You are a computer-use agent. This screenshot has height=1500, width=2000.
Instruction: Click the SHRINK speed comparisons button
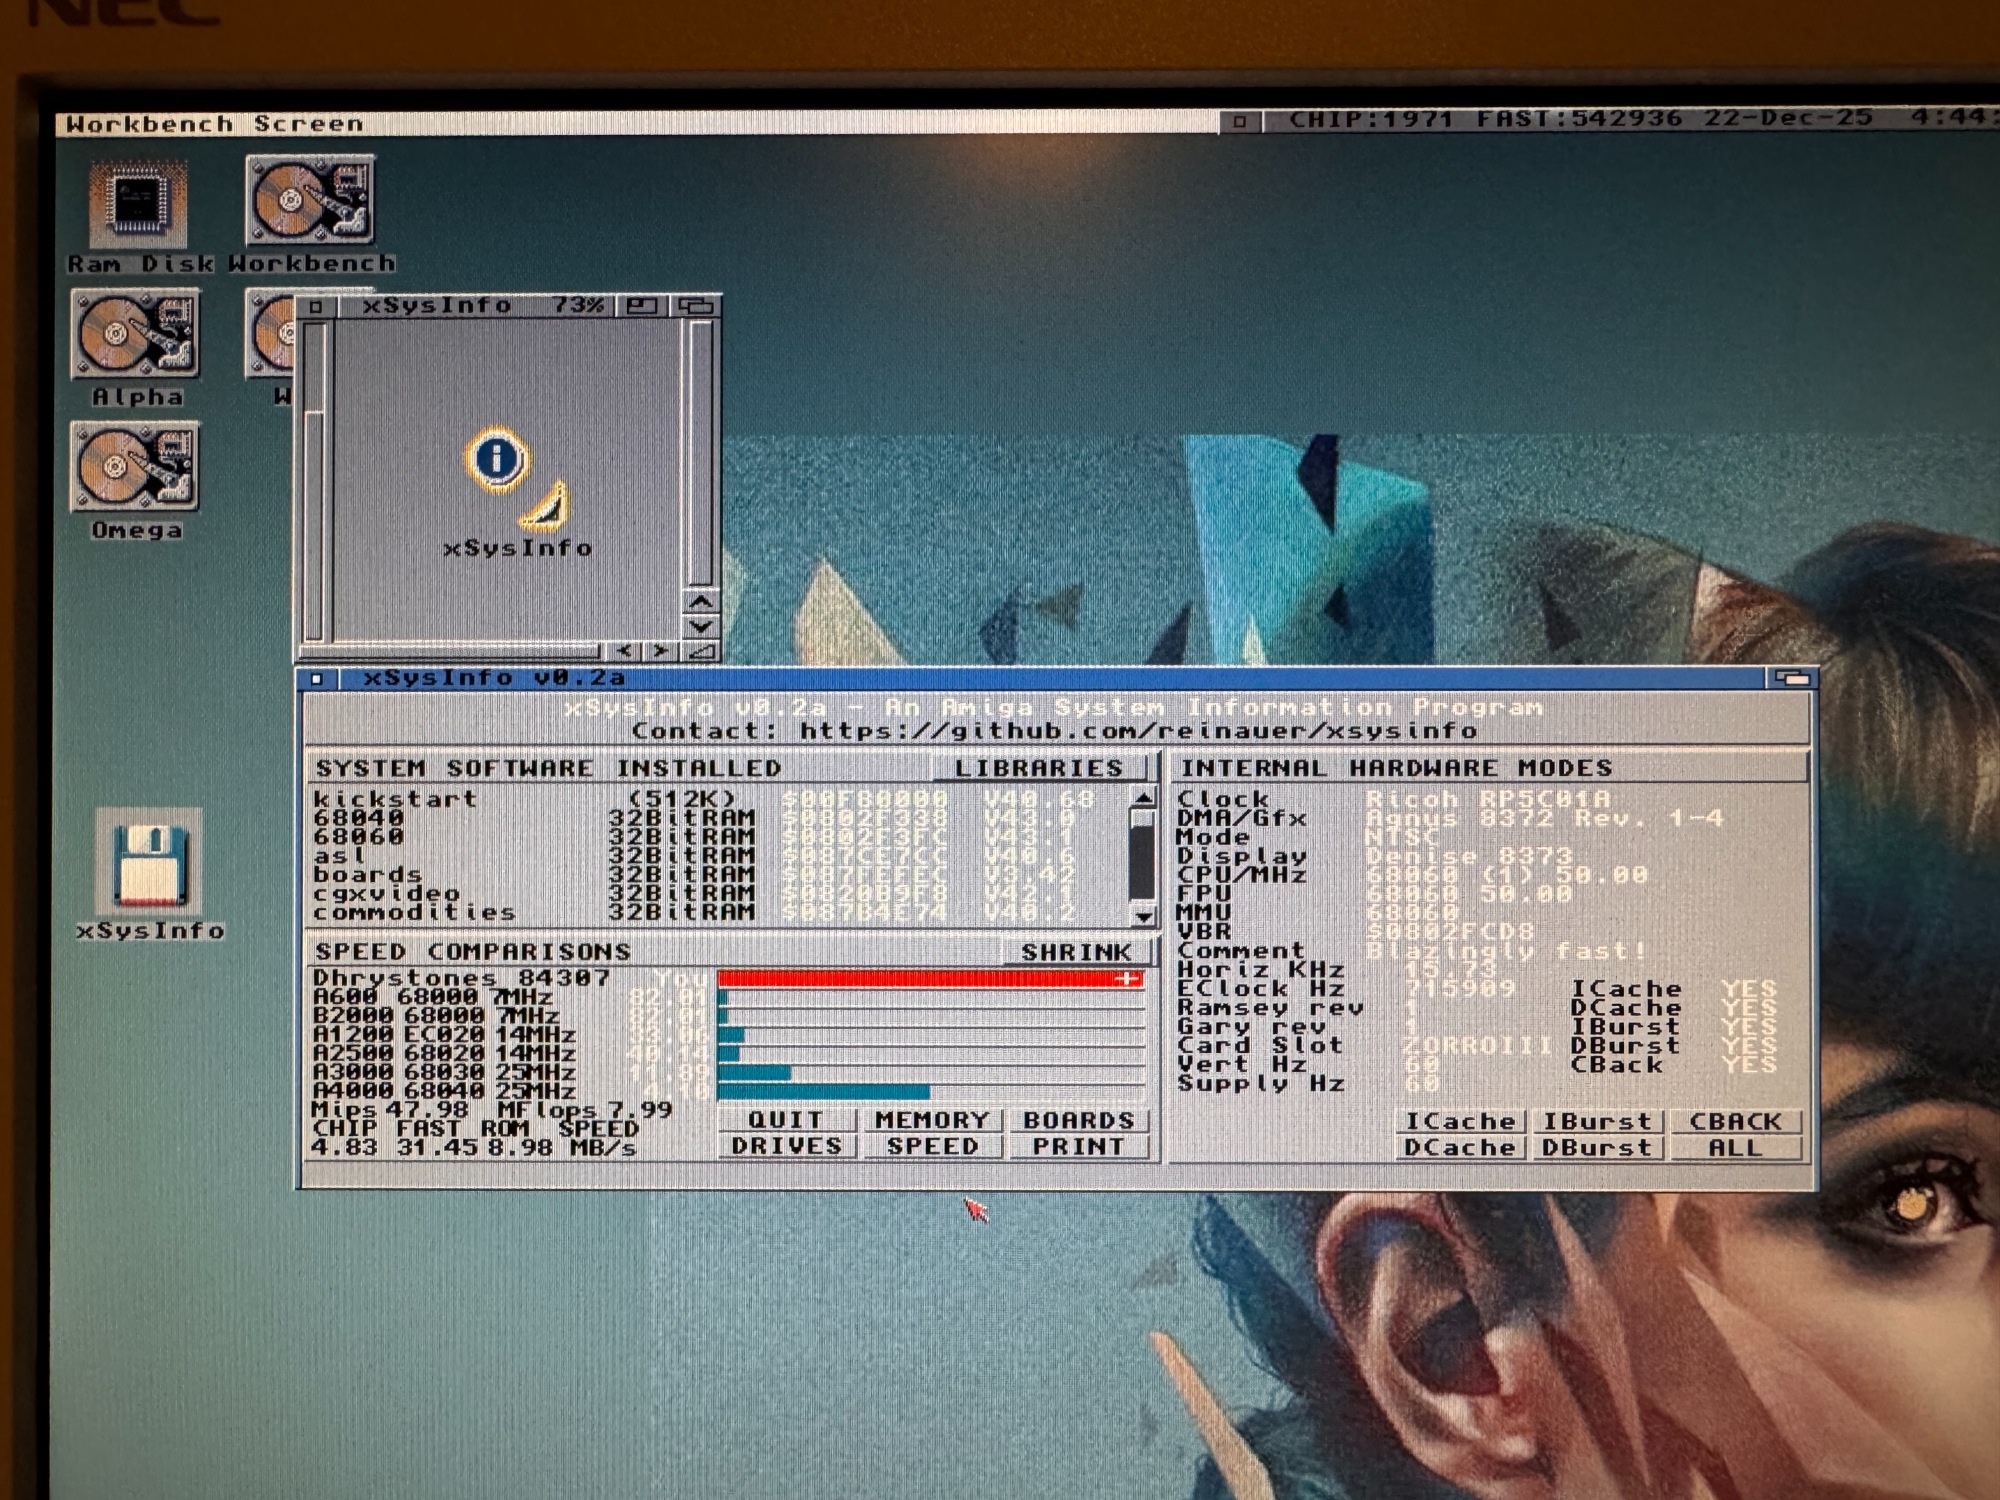point(1076,952)
